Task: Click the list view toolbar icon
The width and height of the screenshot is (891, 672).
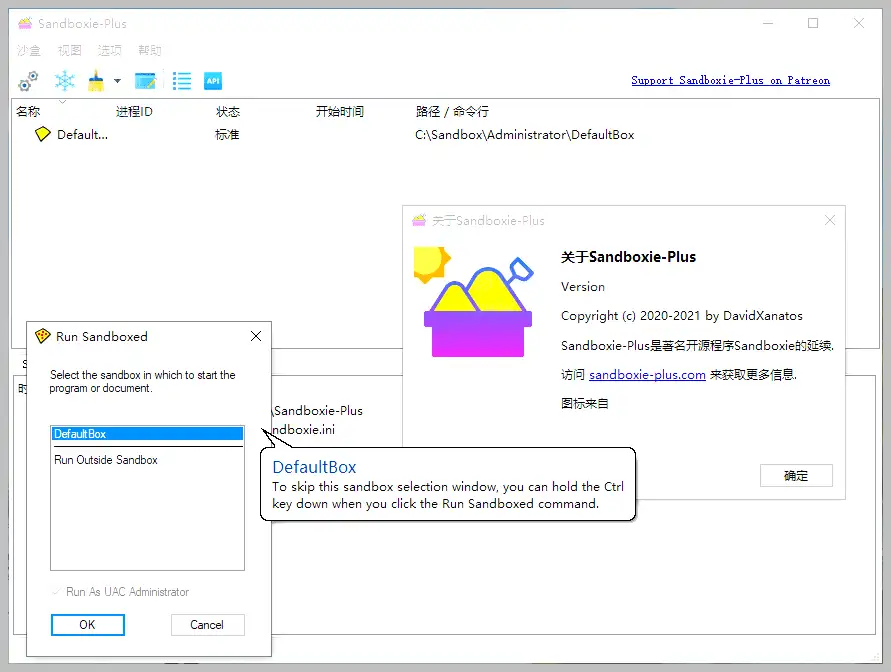Action: [181, 81]
